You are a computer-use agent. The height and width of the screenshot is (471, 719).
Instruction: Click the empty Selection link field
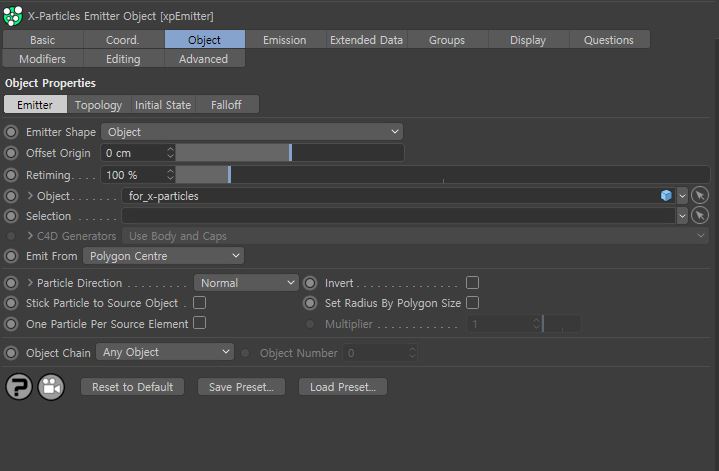point(398,216)
